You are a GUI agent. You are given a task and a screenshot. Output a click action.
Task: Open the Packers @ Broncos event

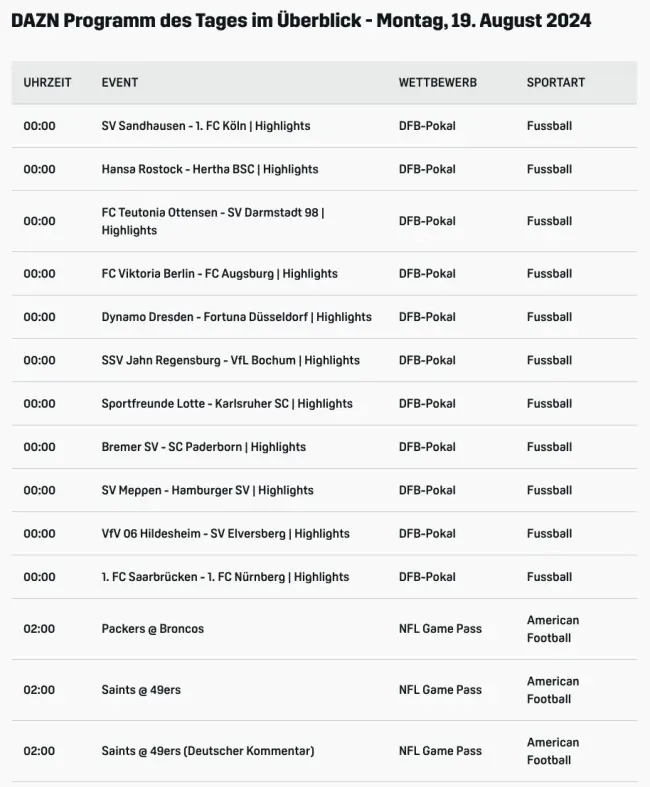[x=152, y=629]
